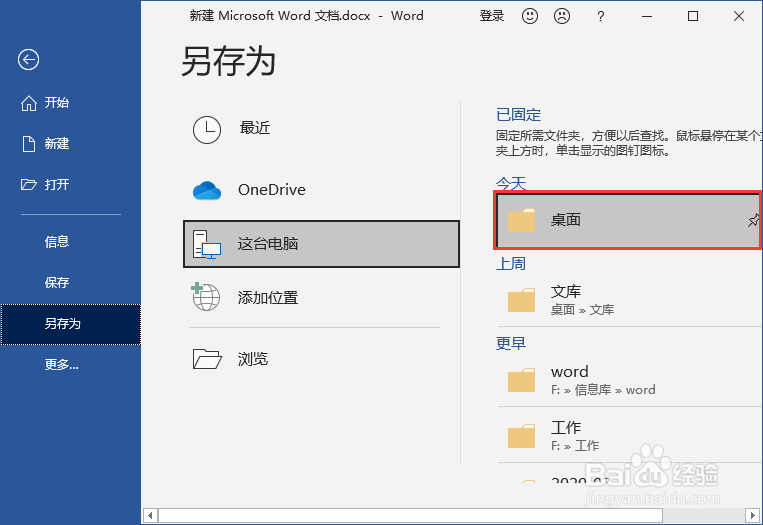Select 这台电脑 as save location
The height and width of the screenshot is (525, 763).
(x=321, y=244)
